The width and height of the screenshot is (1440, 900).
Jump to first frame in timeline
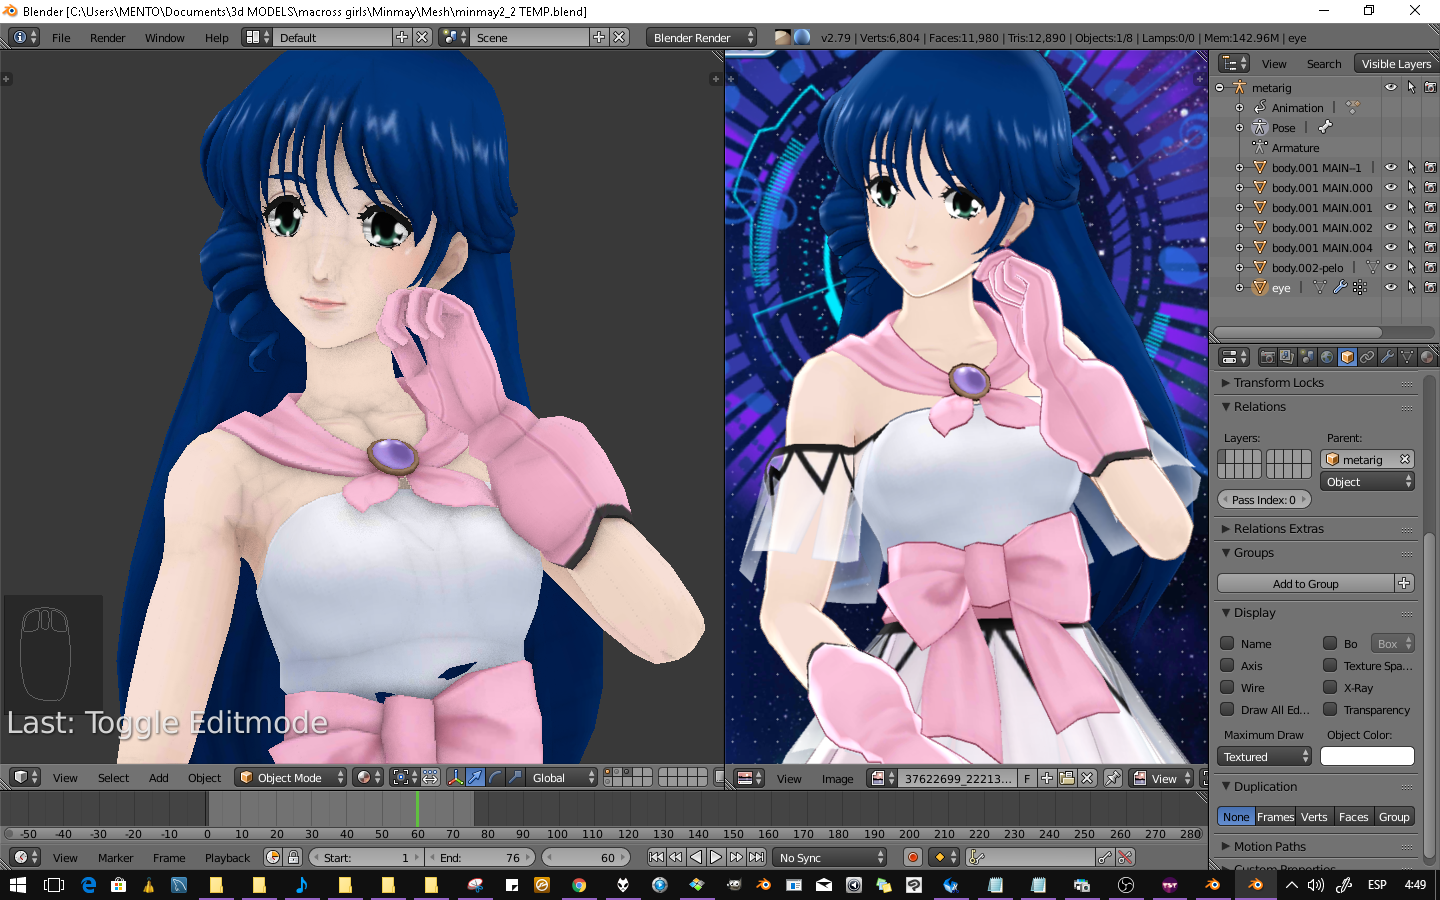coord(656,857)
